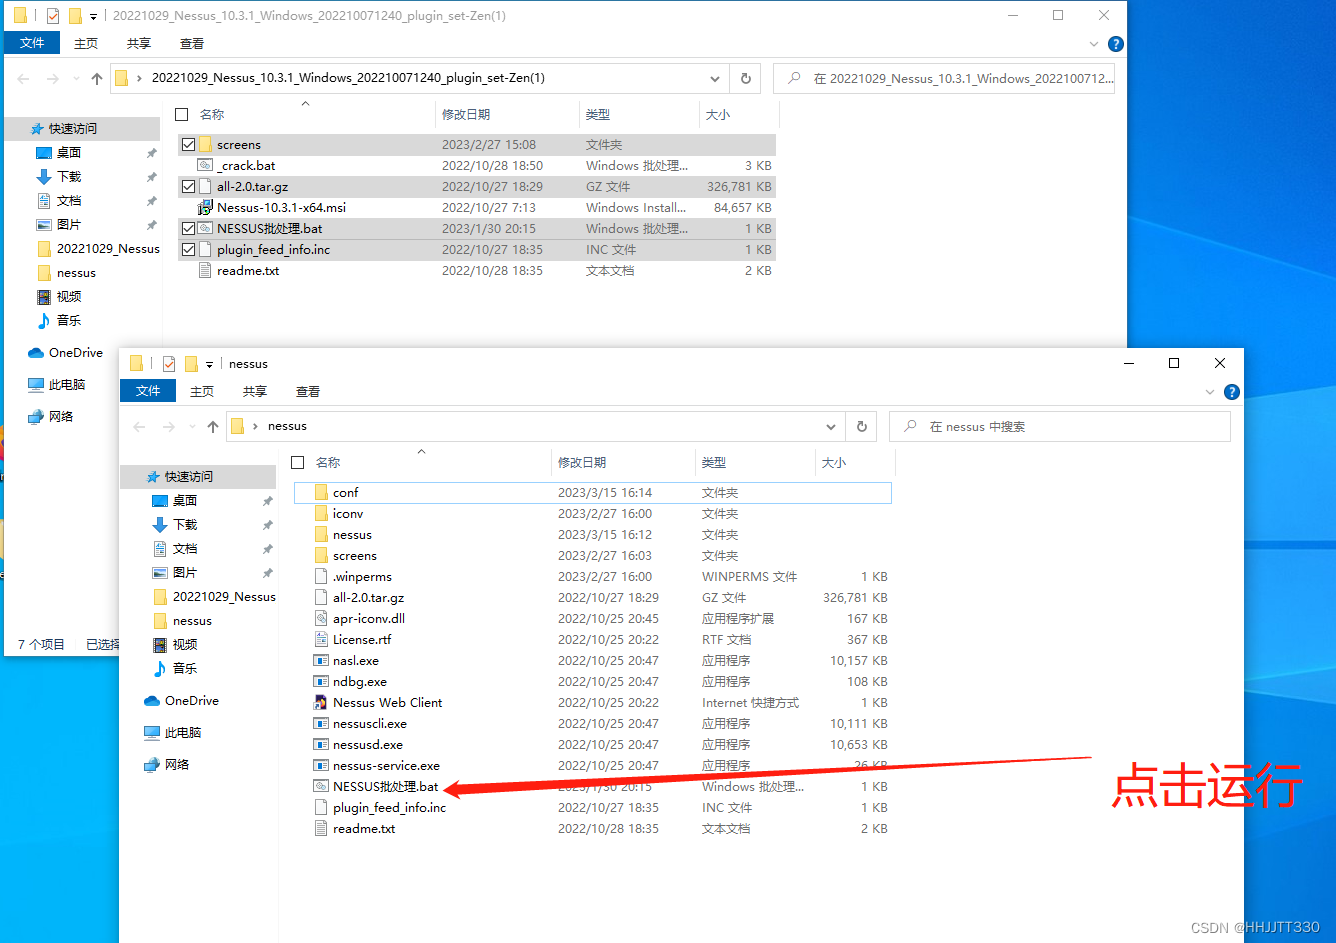Select NESSUS批处理.bat icon in nessus window
Screen dimensions: 1336x943
point(321,787)
